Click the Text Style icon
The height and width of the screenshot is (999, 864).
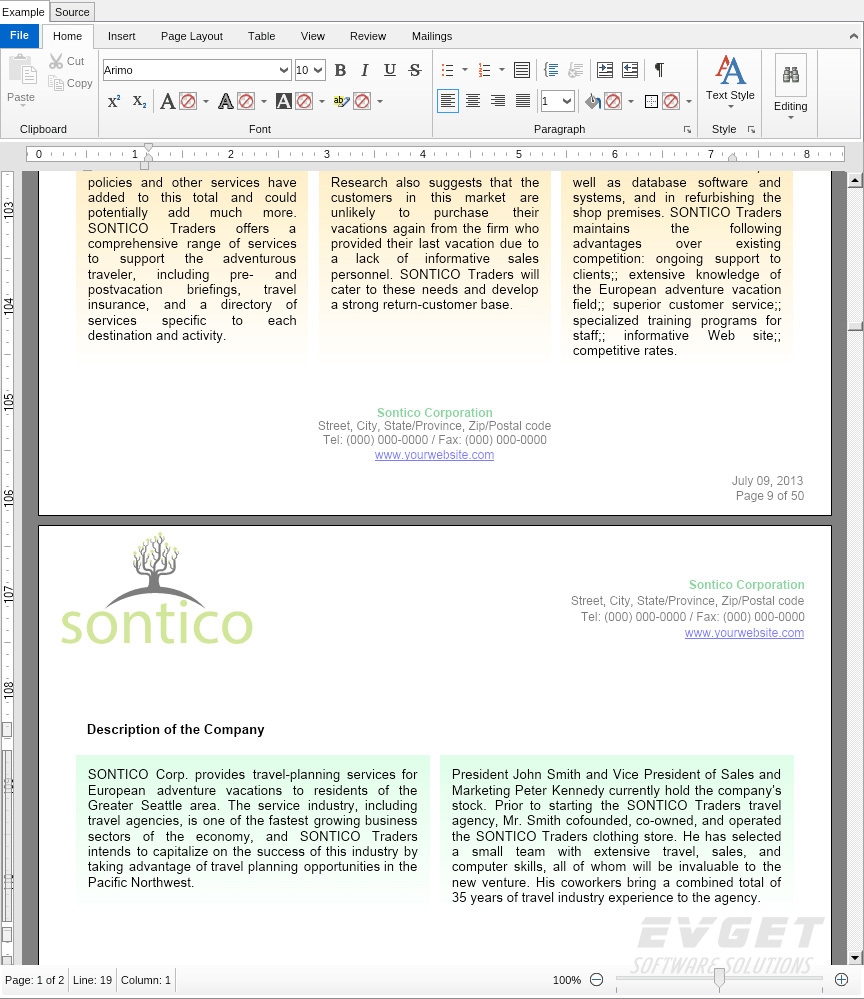(x=730, y=70)
